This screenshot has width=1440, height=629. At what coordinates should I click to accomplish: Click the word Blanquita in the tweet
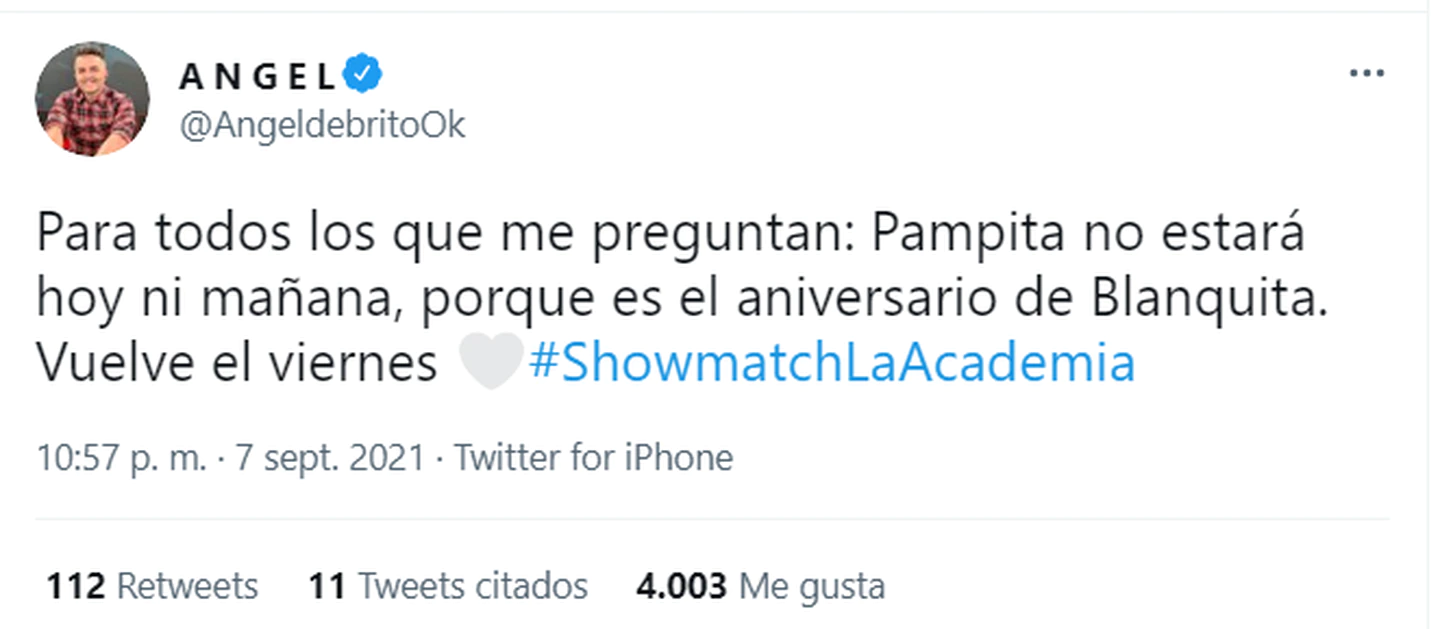(1217, 300)
